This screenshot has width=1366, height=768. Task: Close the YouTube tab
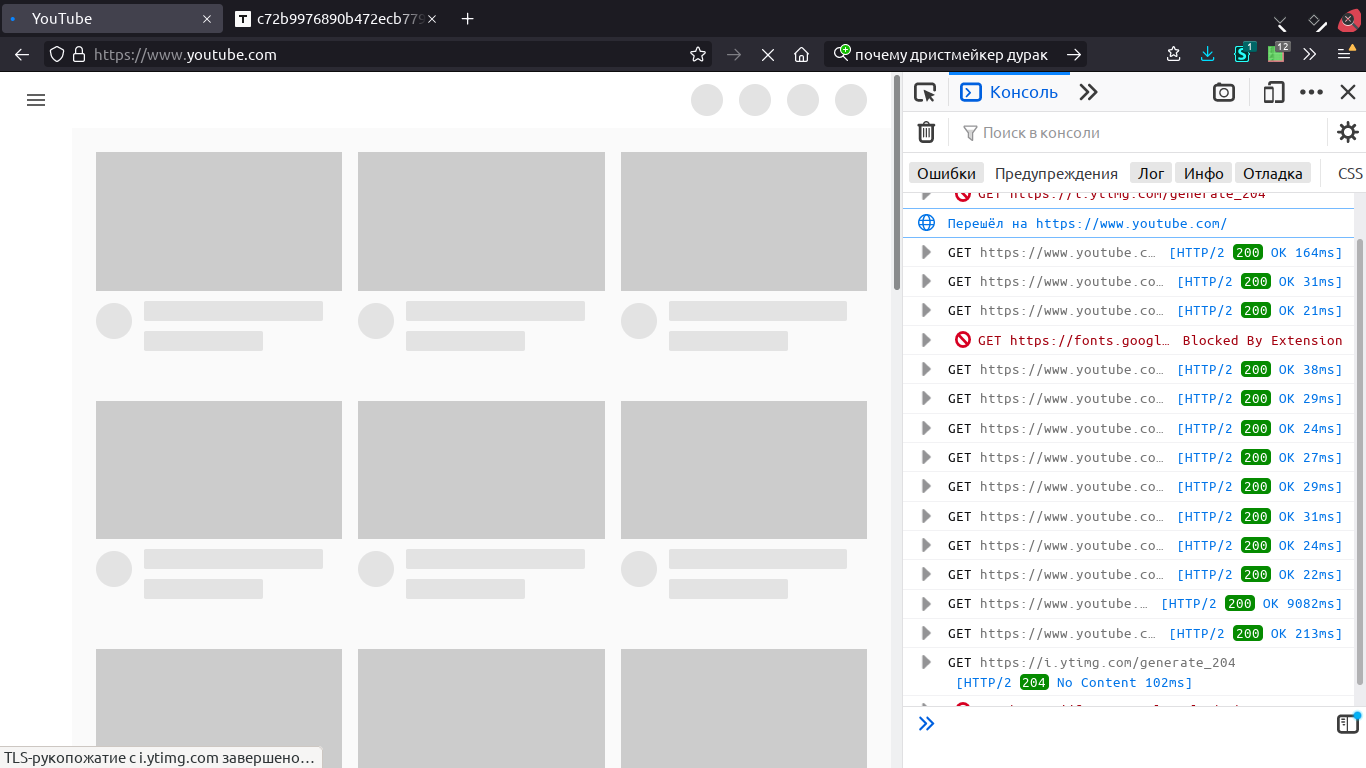tap(208, 18)
